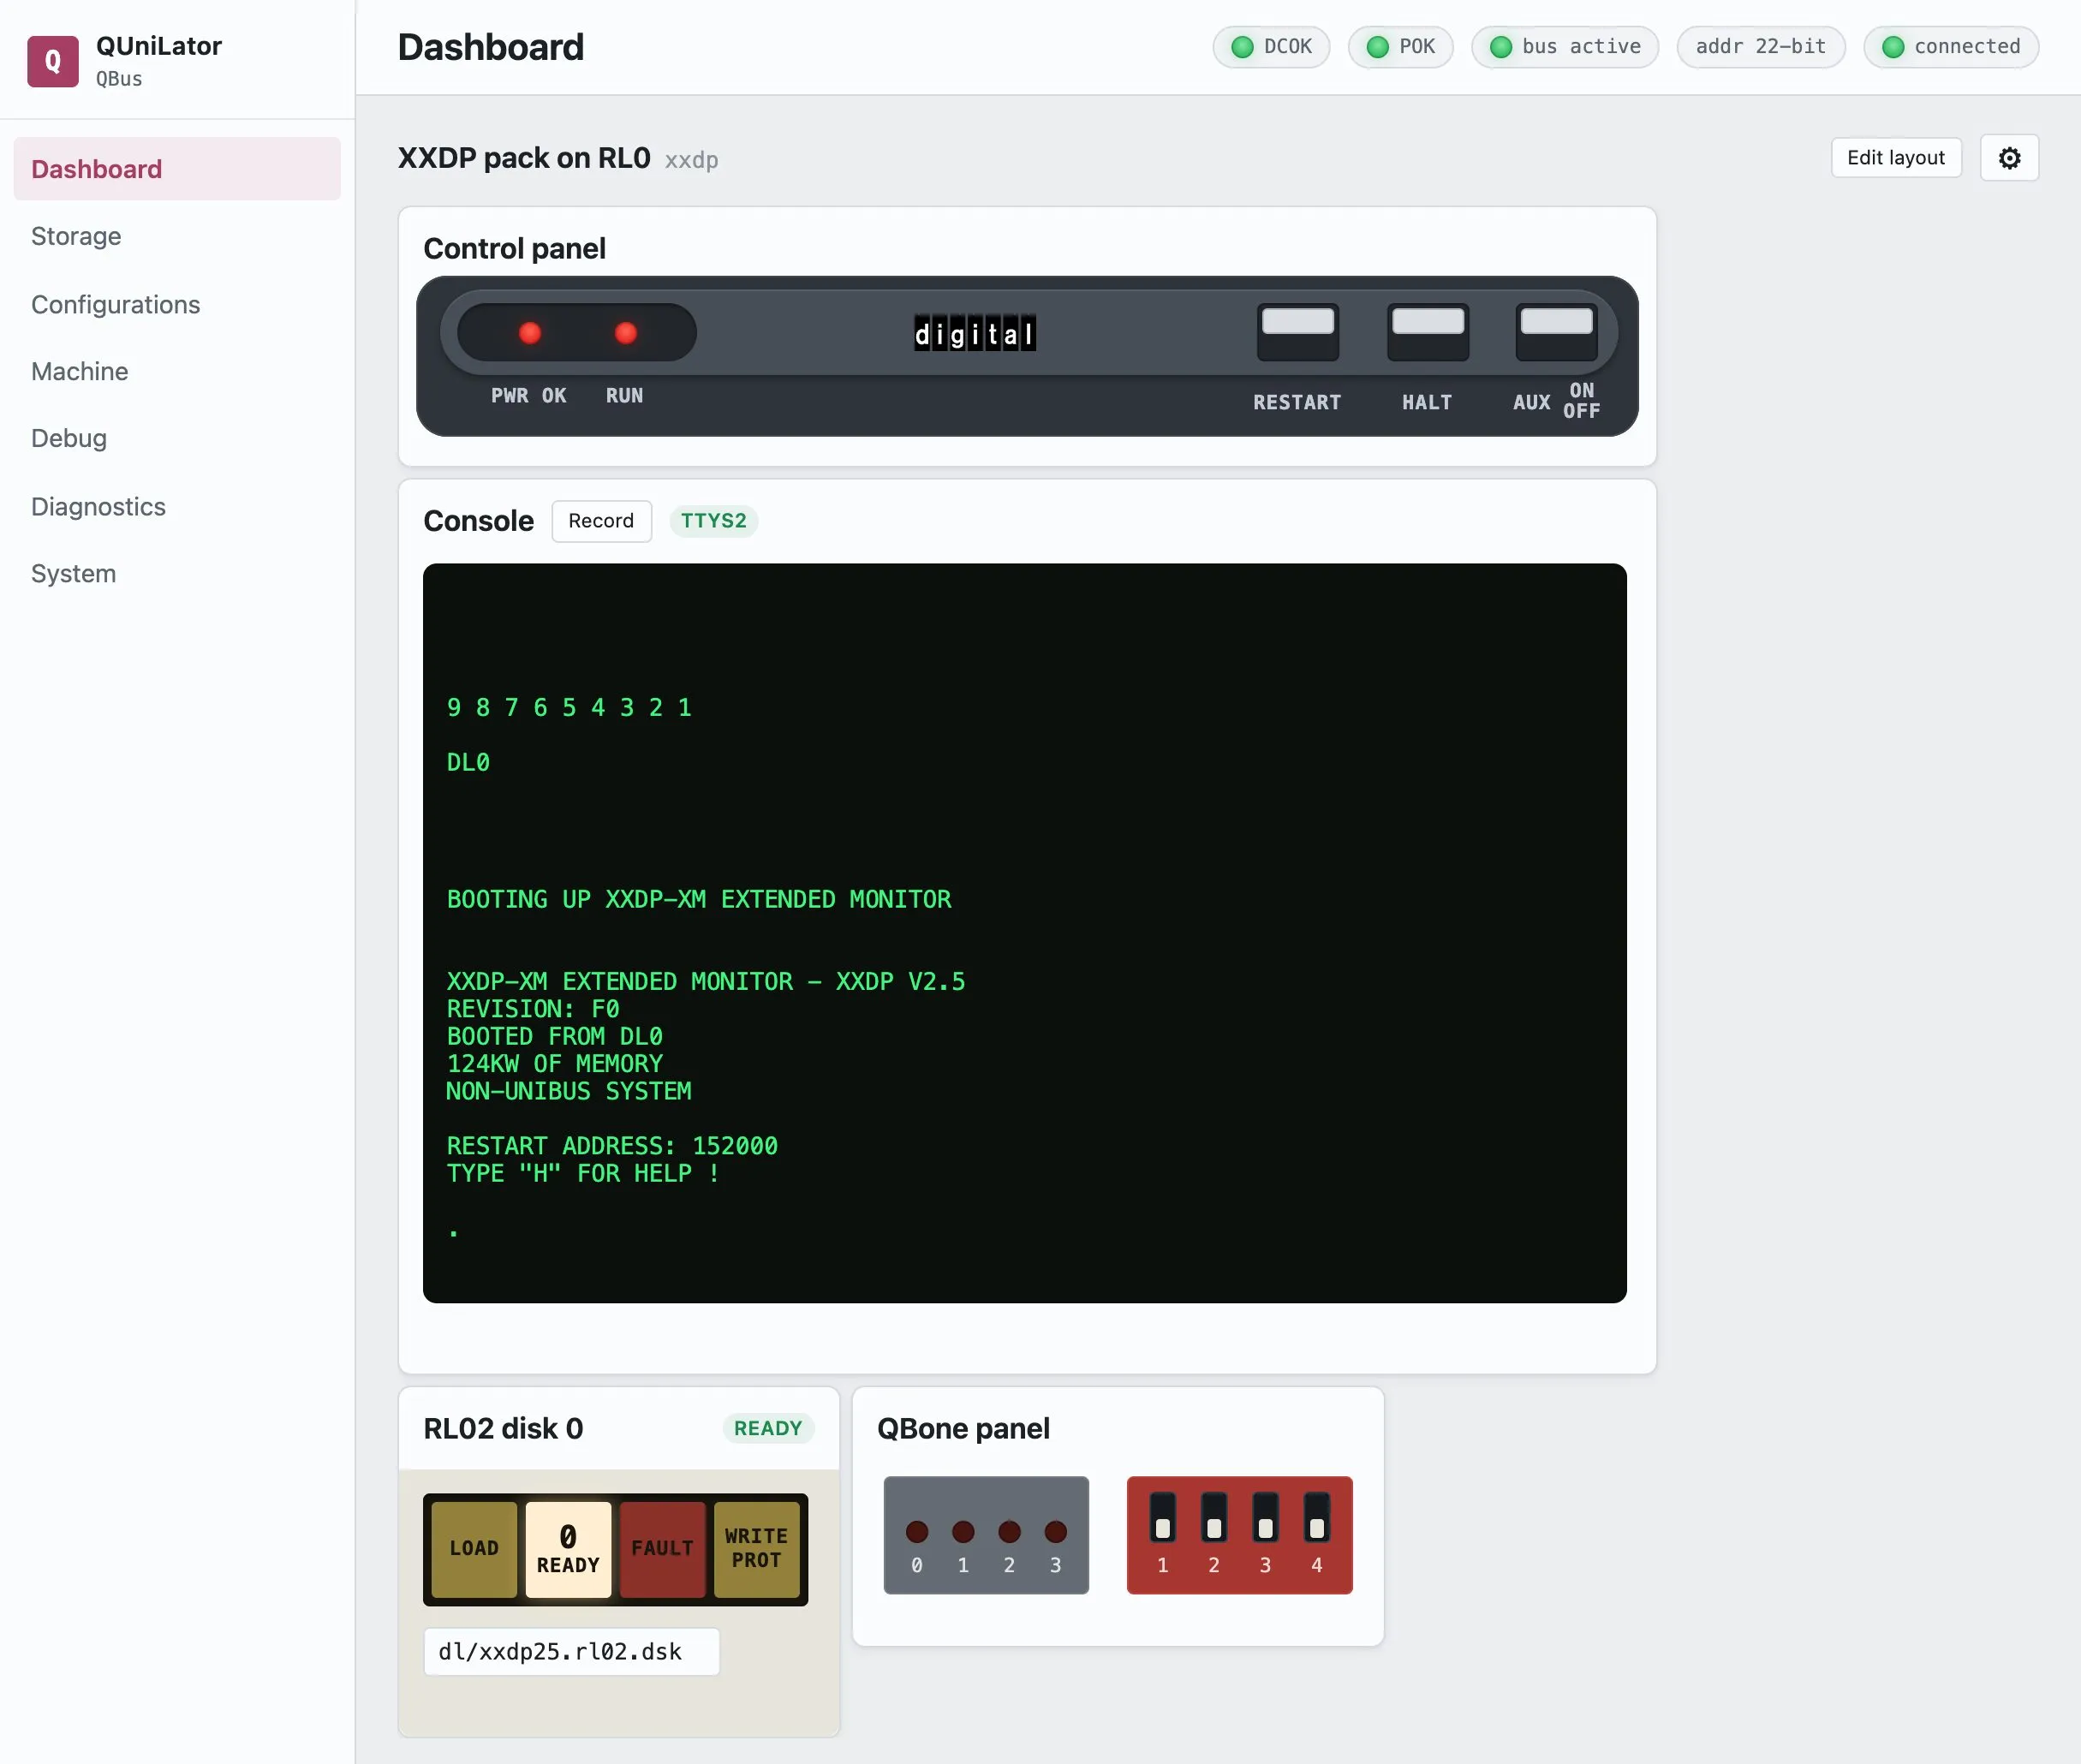Click the Control panel heading
Image resolution: width=2081 pixels, height=1764 pixels.
(x=514, y=248)
